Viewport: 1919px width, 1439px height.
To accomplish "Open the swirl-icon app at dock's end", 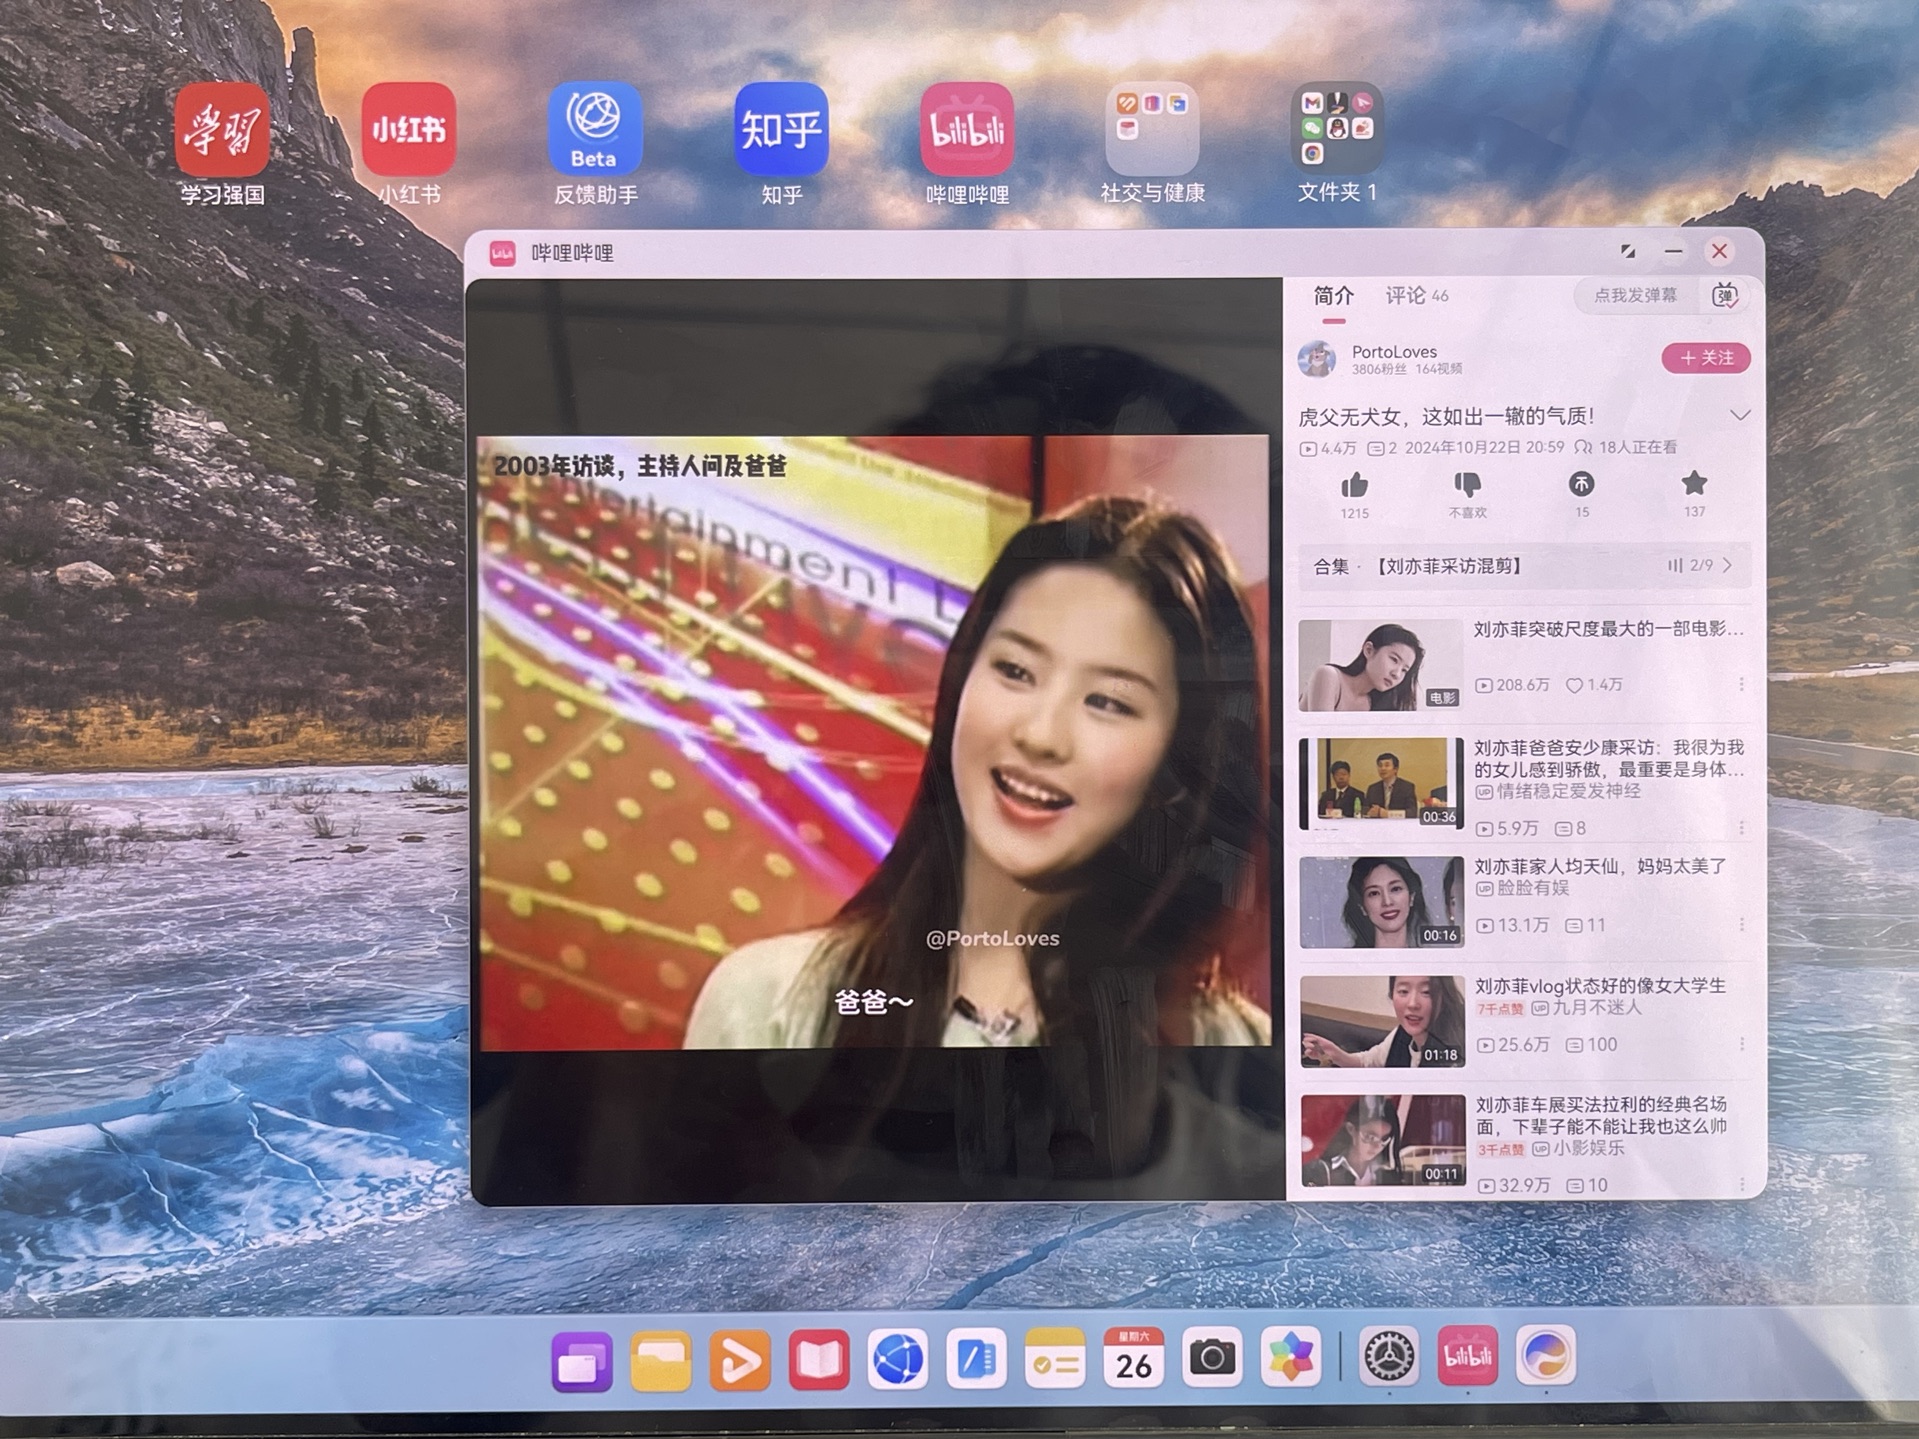I will pos(1546,1355).
